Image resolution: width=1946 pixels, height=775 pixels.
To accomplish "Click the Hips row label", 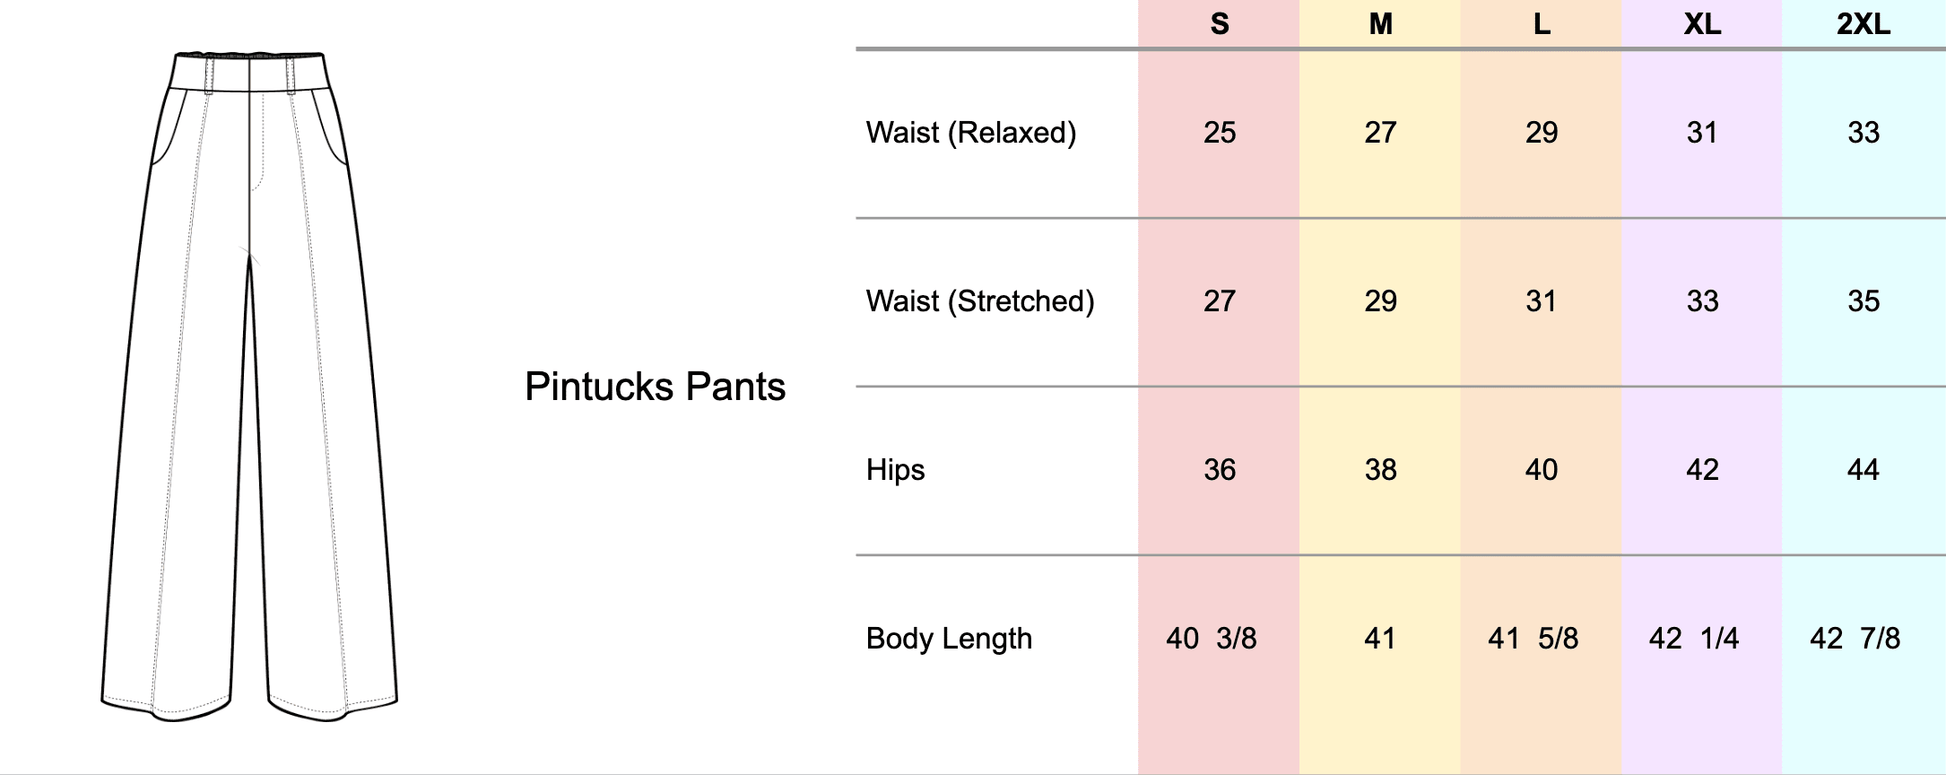I will tap(895, 470).
